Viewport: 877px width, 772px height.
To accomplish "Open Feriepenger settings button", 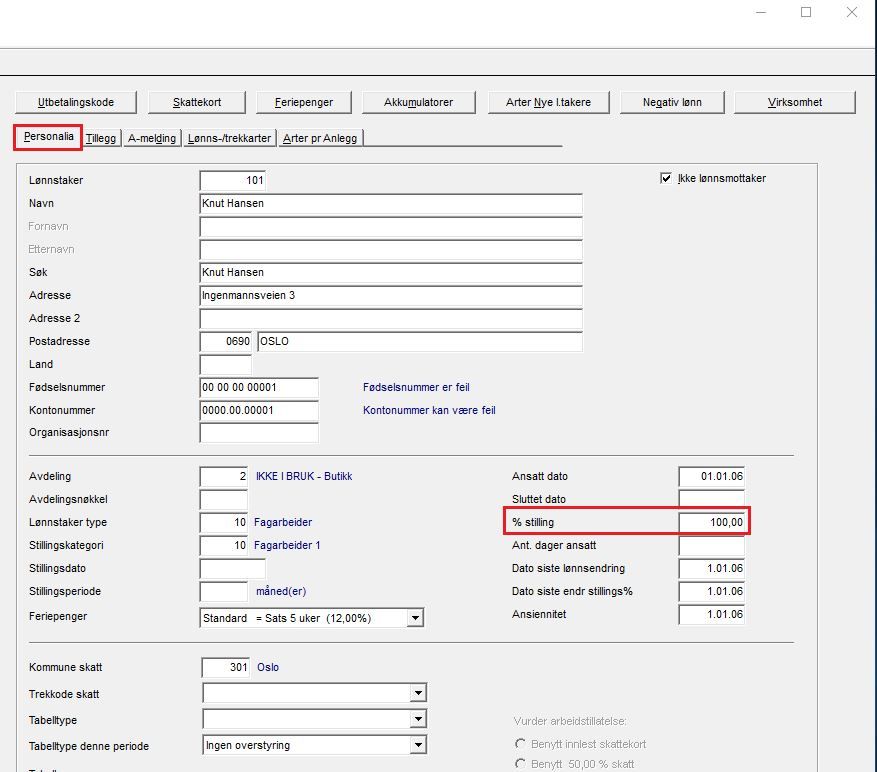I will coord(304,102).
